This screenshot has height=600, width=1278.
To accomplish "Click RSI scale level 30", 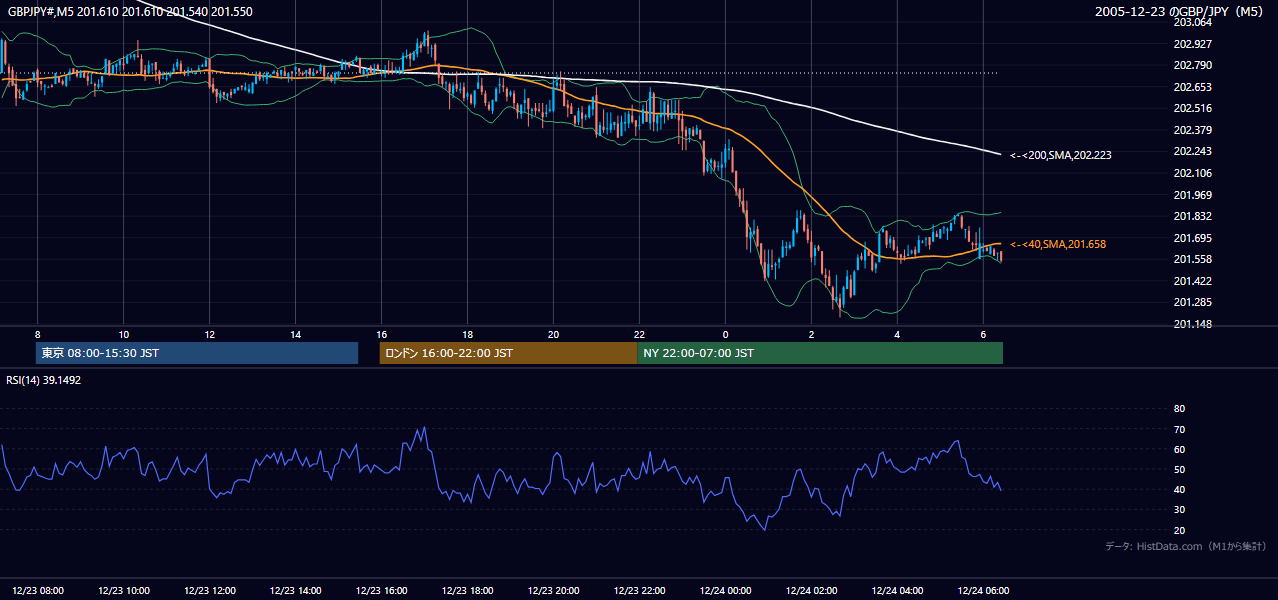I will click(1179, 510).
